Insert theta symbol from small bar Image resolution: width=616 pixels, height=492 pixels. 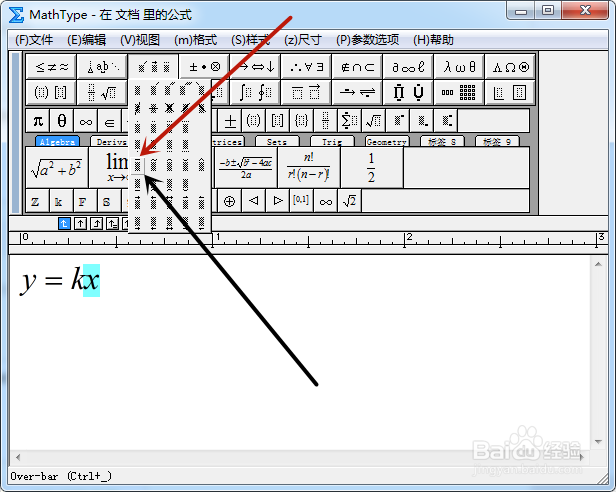pos(62,121)
